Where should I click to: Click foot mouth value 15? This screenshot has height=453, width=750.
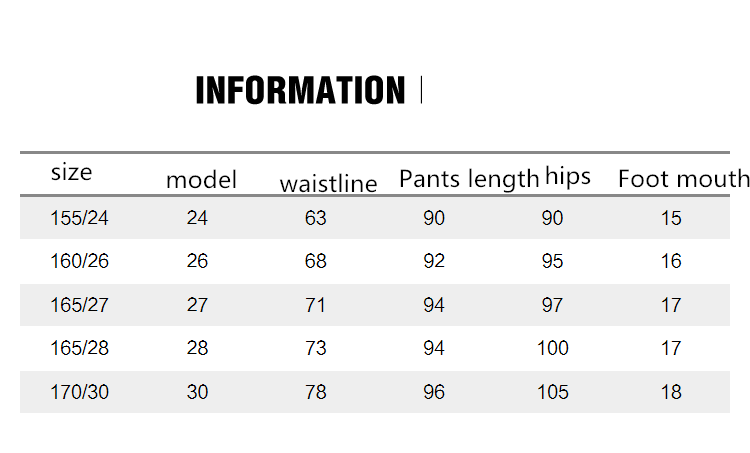[x=671, y=218]
